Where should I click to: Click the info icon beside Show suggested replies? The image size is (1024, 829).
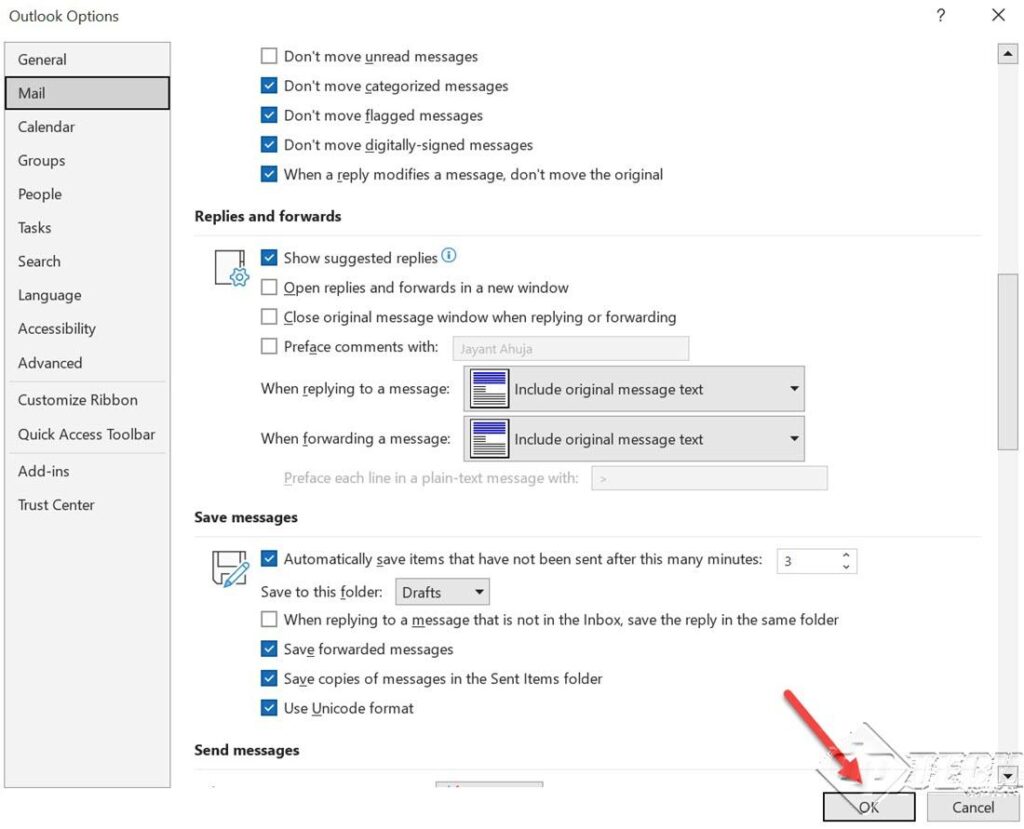pos(448,256)
